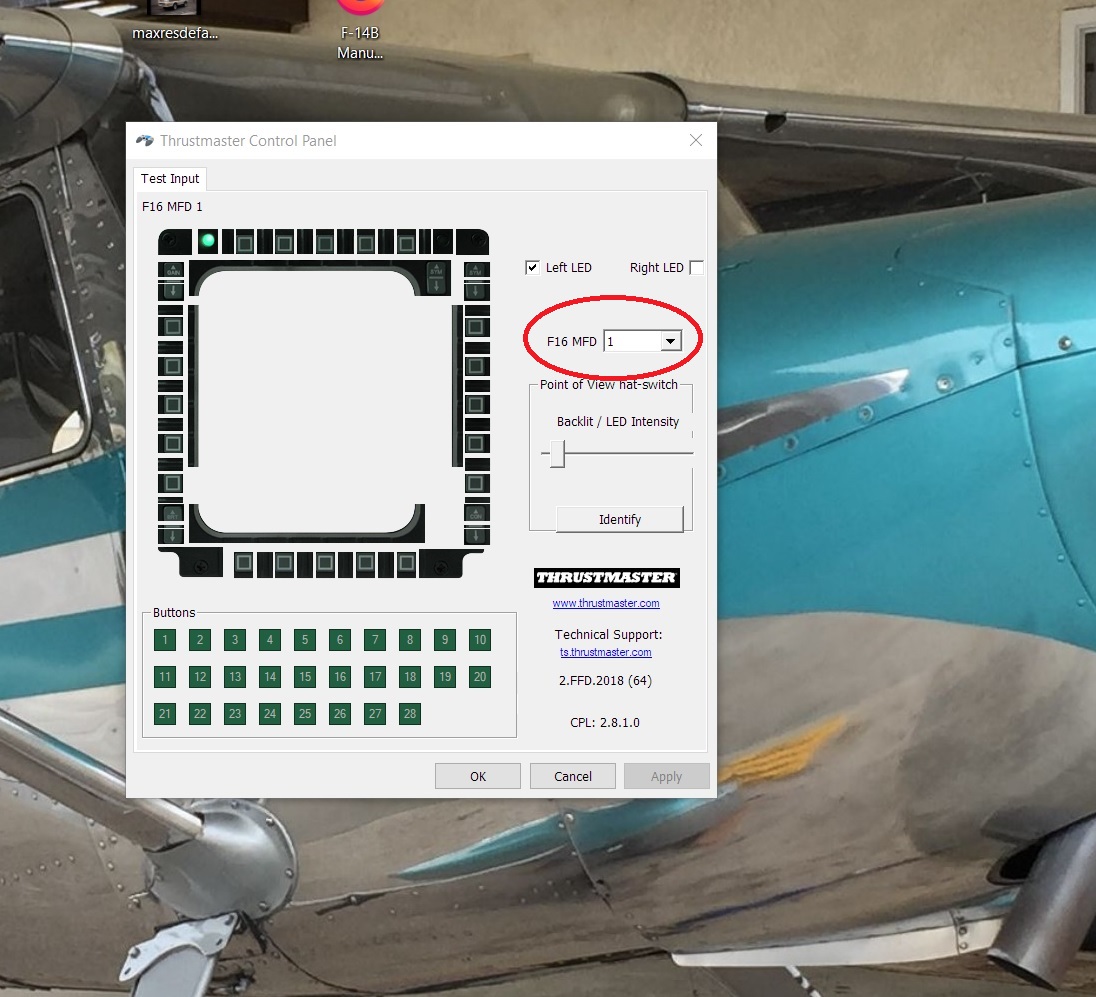Click the 'Point of View hat-switch' label

(609, 385)
